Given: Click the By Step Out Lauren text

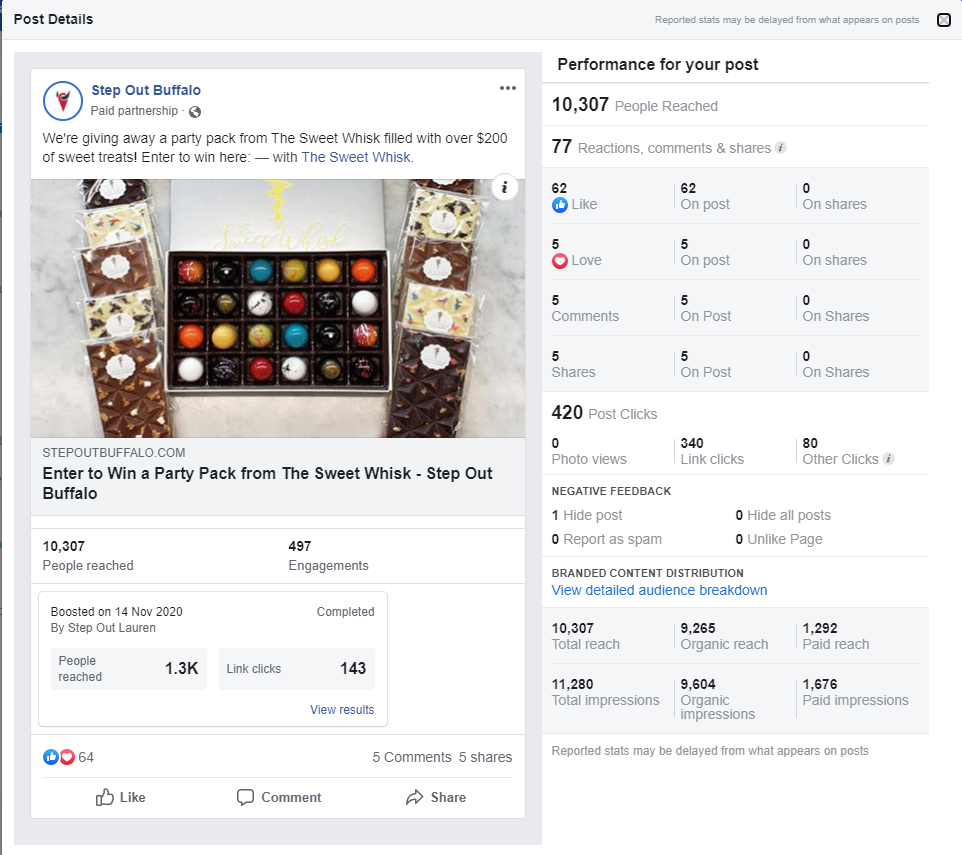Looking at the screenshot, I should click(x=103, y=627).
